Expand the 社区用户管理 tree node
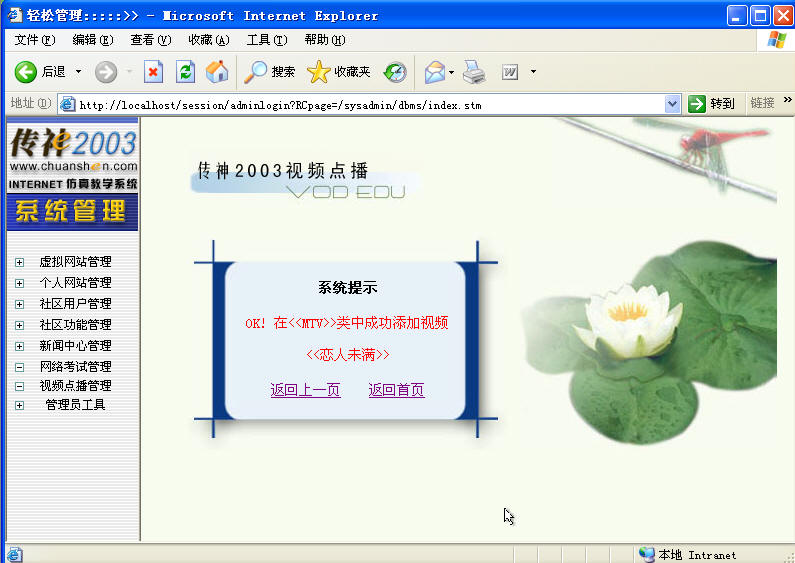Screen dimensions: 795x563 (19, 304)
